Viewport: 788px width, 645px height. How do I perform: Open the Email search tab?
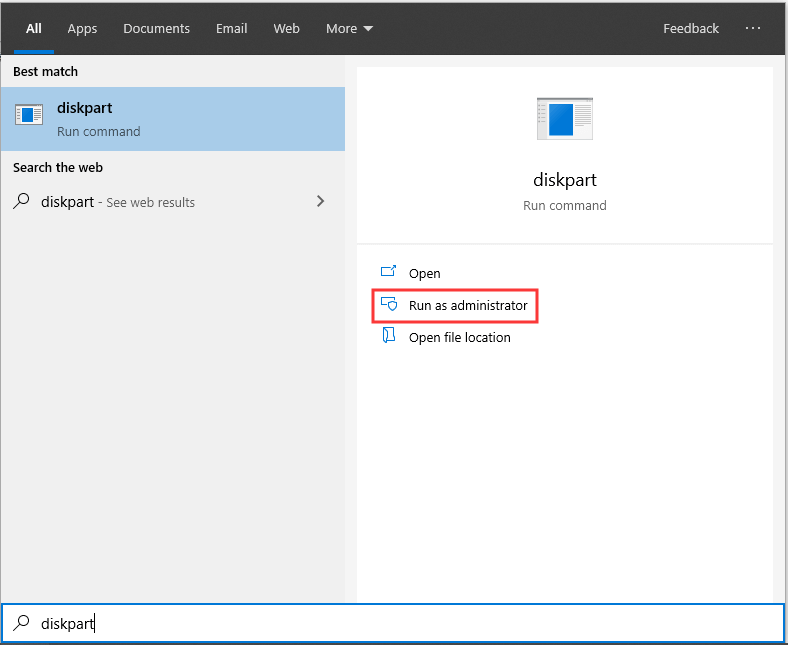(232, 29)
